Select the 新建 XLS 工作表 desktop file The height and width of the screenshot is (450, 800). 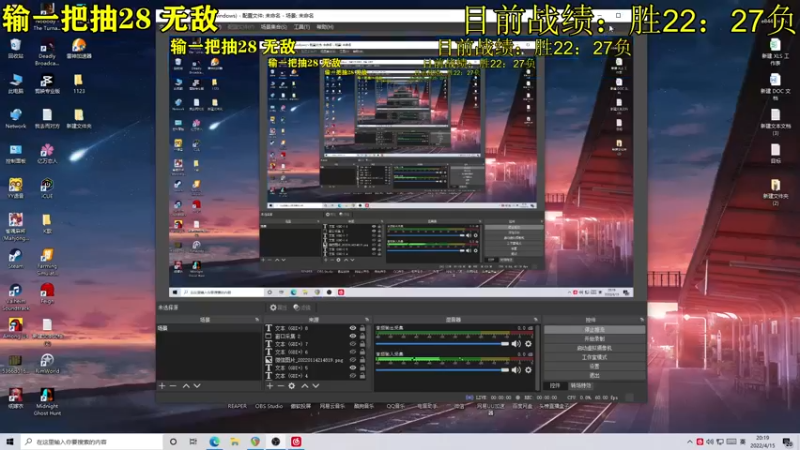775,51
